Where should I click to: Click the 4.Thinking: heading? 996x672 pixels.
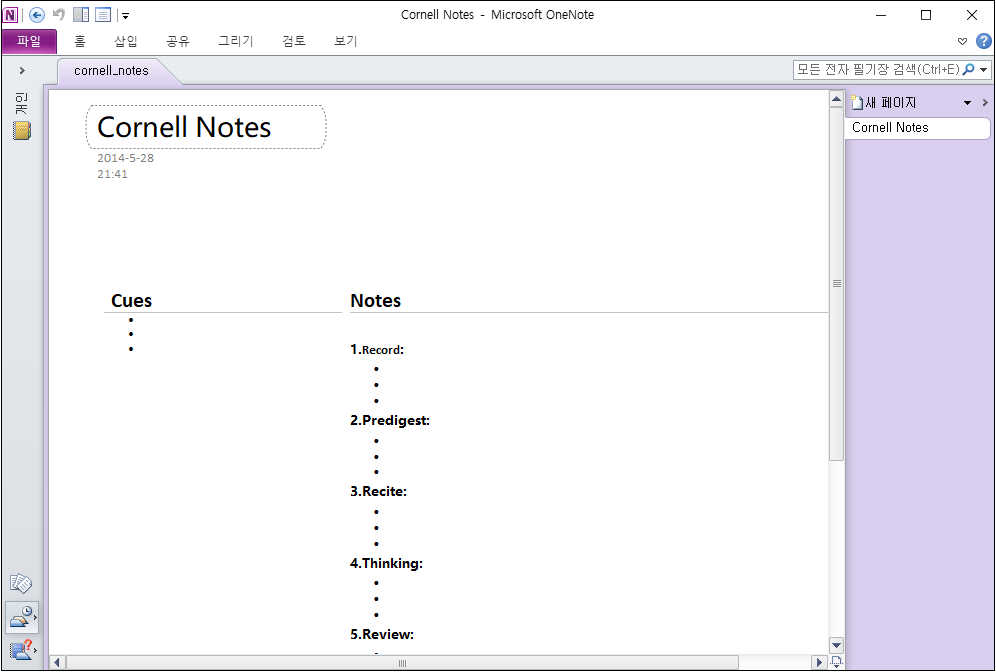pos(386,563)
